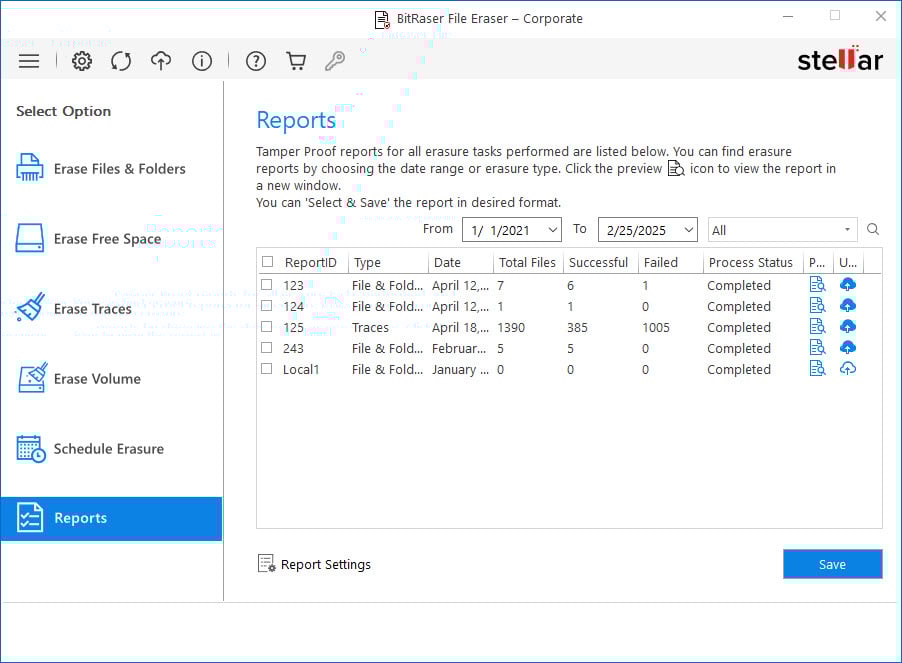Click Total Files value 1390
The image size is (902, 663).
[511, 327]
